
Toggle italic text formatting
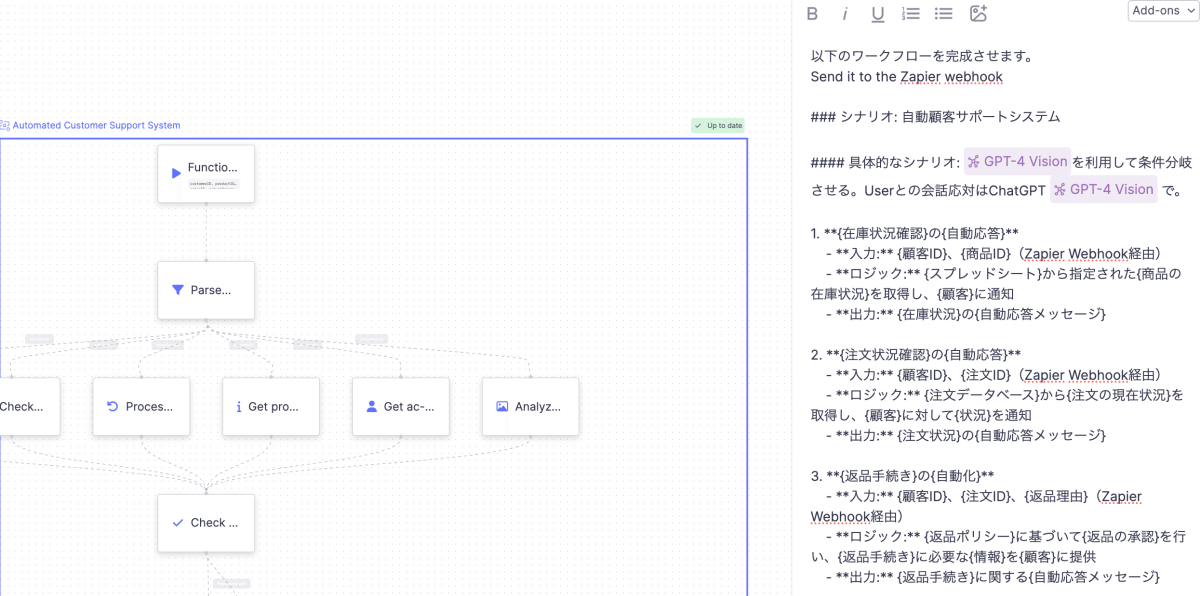tap(845, 13)
